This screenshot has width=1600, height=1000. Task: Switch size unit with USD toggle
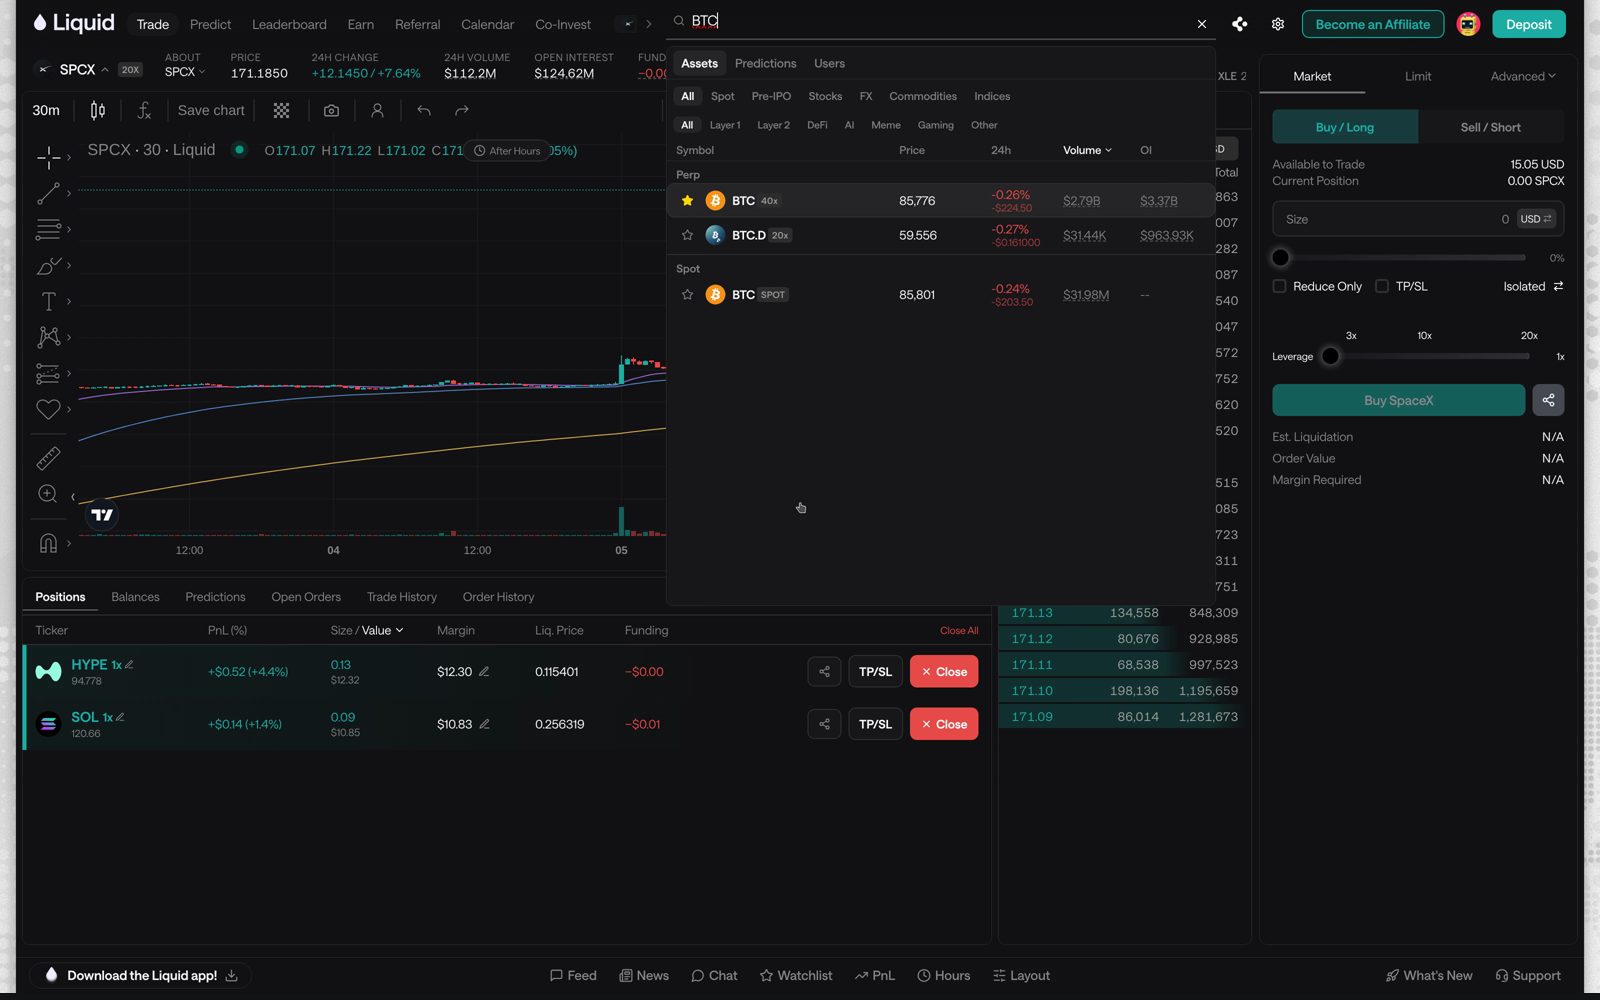click(1536, 219)
